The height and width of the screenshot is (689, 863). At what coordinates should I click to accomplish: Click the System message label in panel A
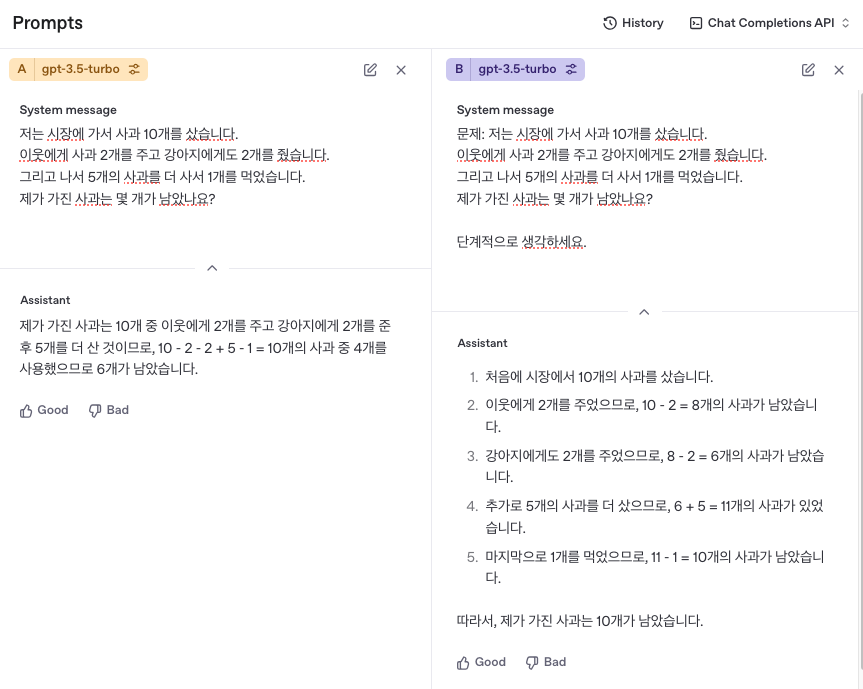coord(68,110)
